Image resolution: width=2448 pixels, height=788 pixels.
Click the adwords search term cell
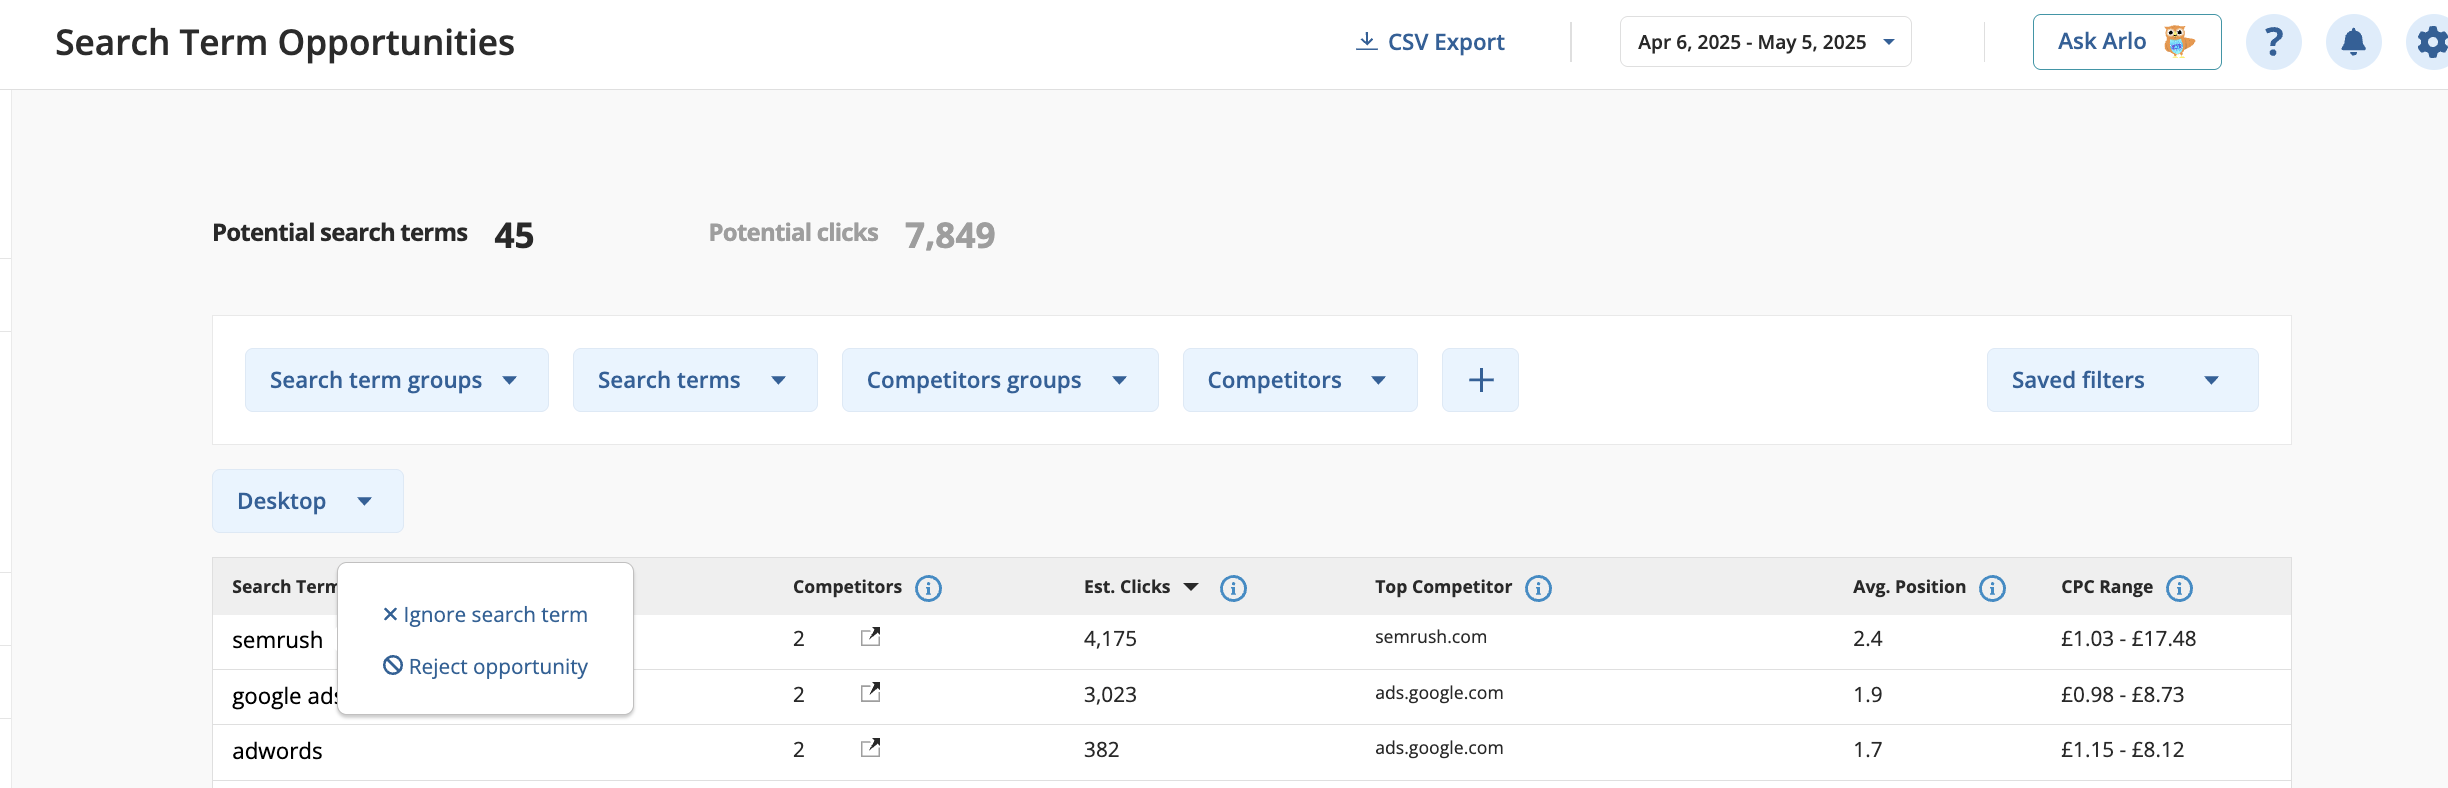click(x=277, y=751)
